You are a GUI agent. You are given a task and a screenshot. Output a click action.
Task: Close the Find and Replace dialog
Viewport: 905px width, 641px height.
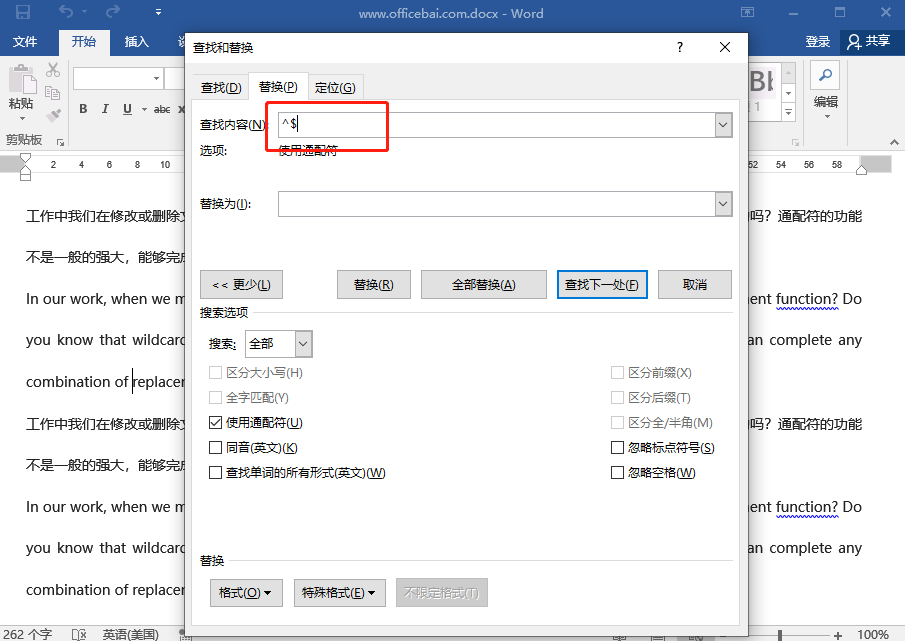pos(725,47)
